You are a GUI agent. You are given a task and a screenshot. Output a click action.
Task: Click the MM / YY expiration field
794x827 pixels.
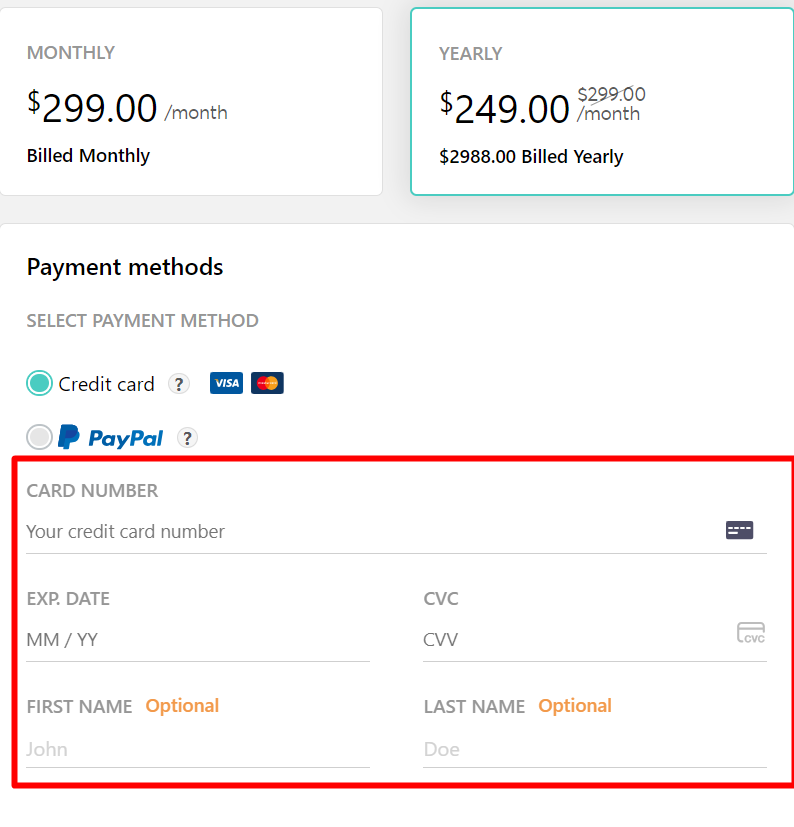coord(197,640)
